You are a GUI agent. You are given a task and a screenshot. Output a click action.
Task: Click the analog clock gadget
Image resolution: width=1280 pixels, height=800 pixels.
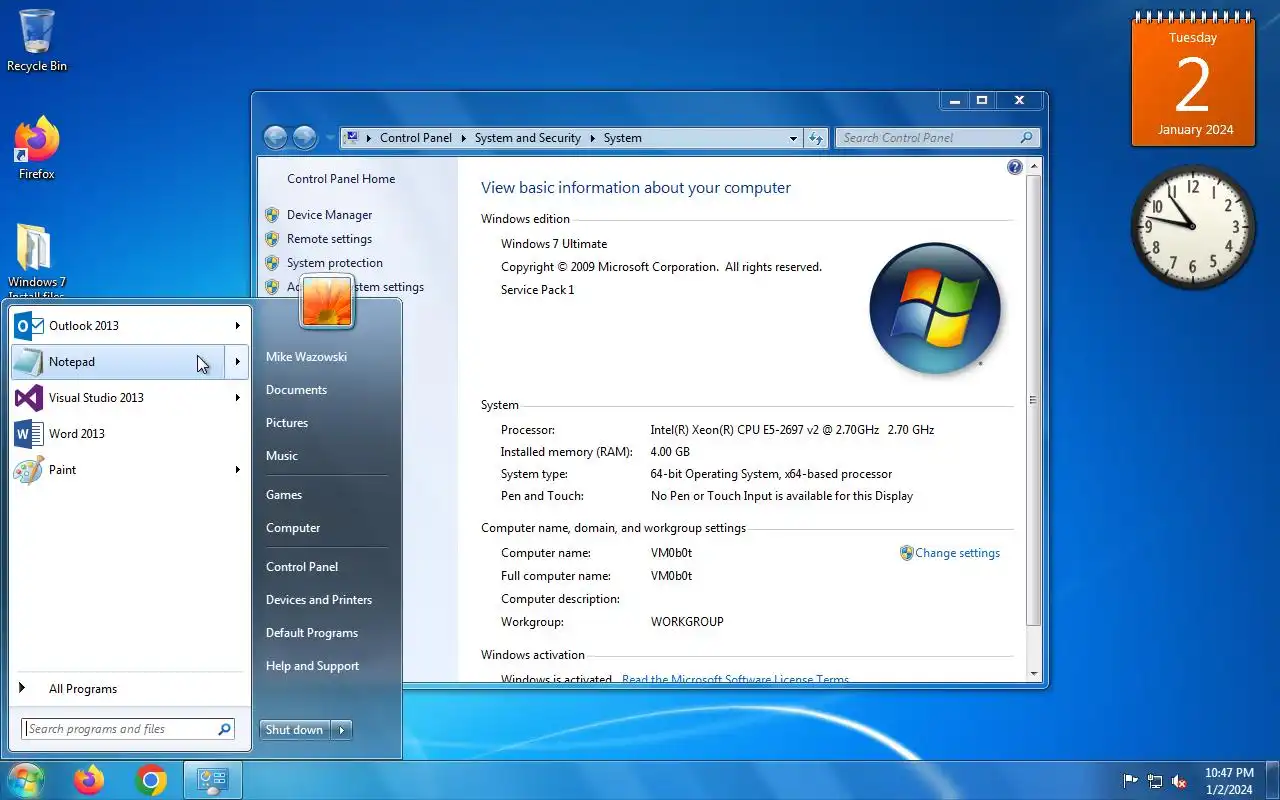(1193, 227)
